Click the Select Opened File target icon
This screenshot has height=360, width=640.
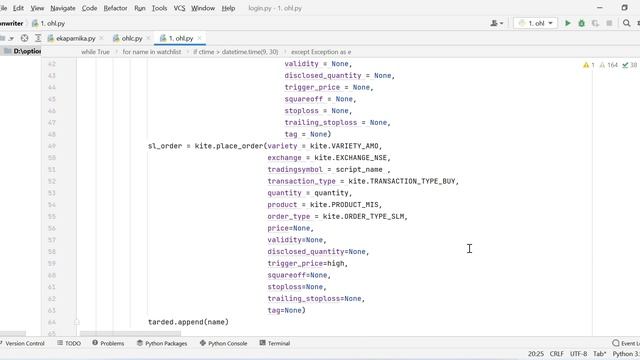pyautogui.click(x=24, y=38)
